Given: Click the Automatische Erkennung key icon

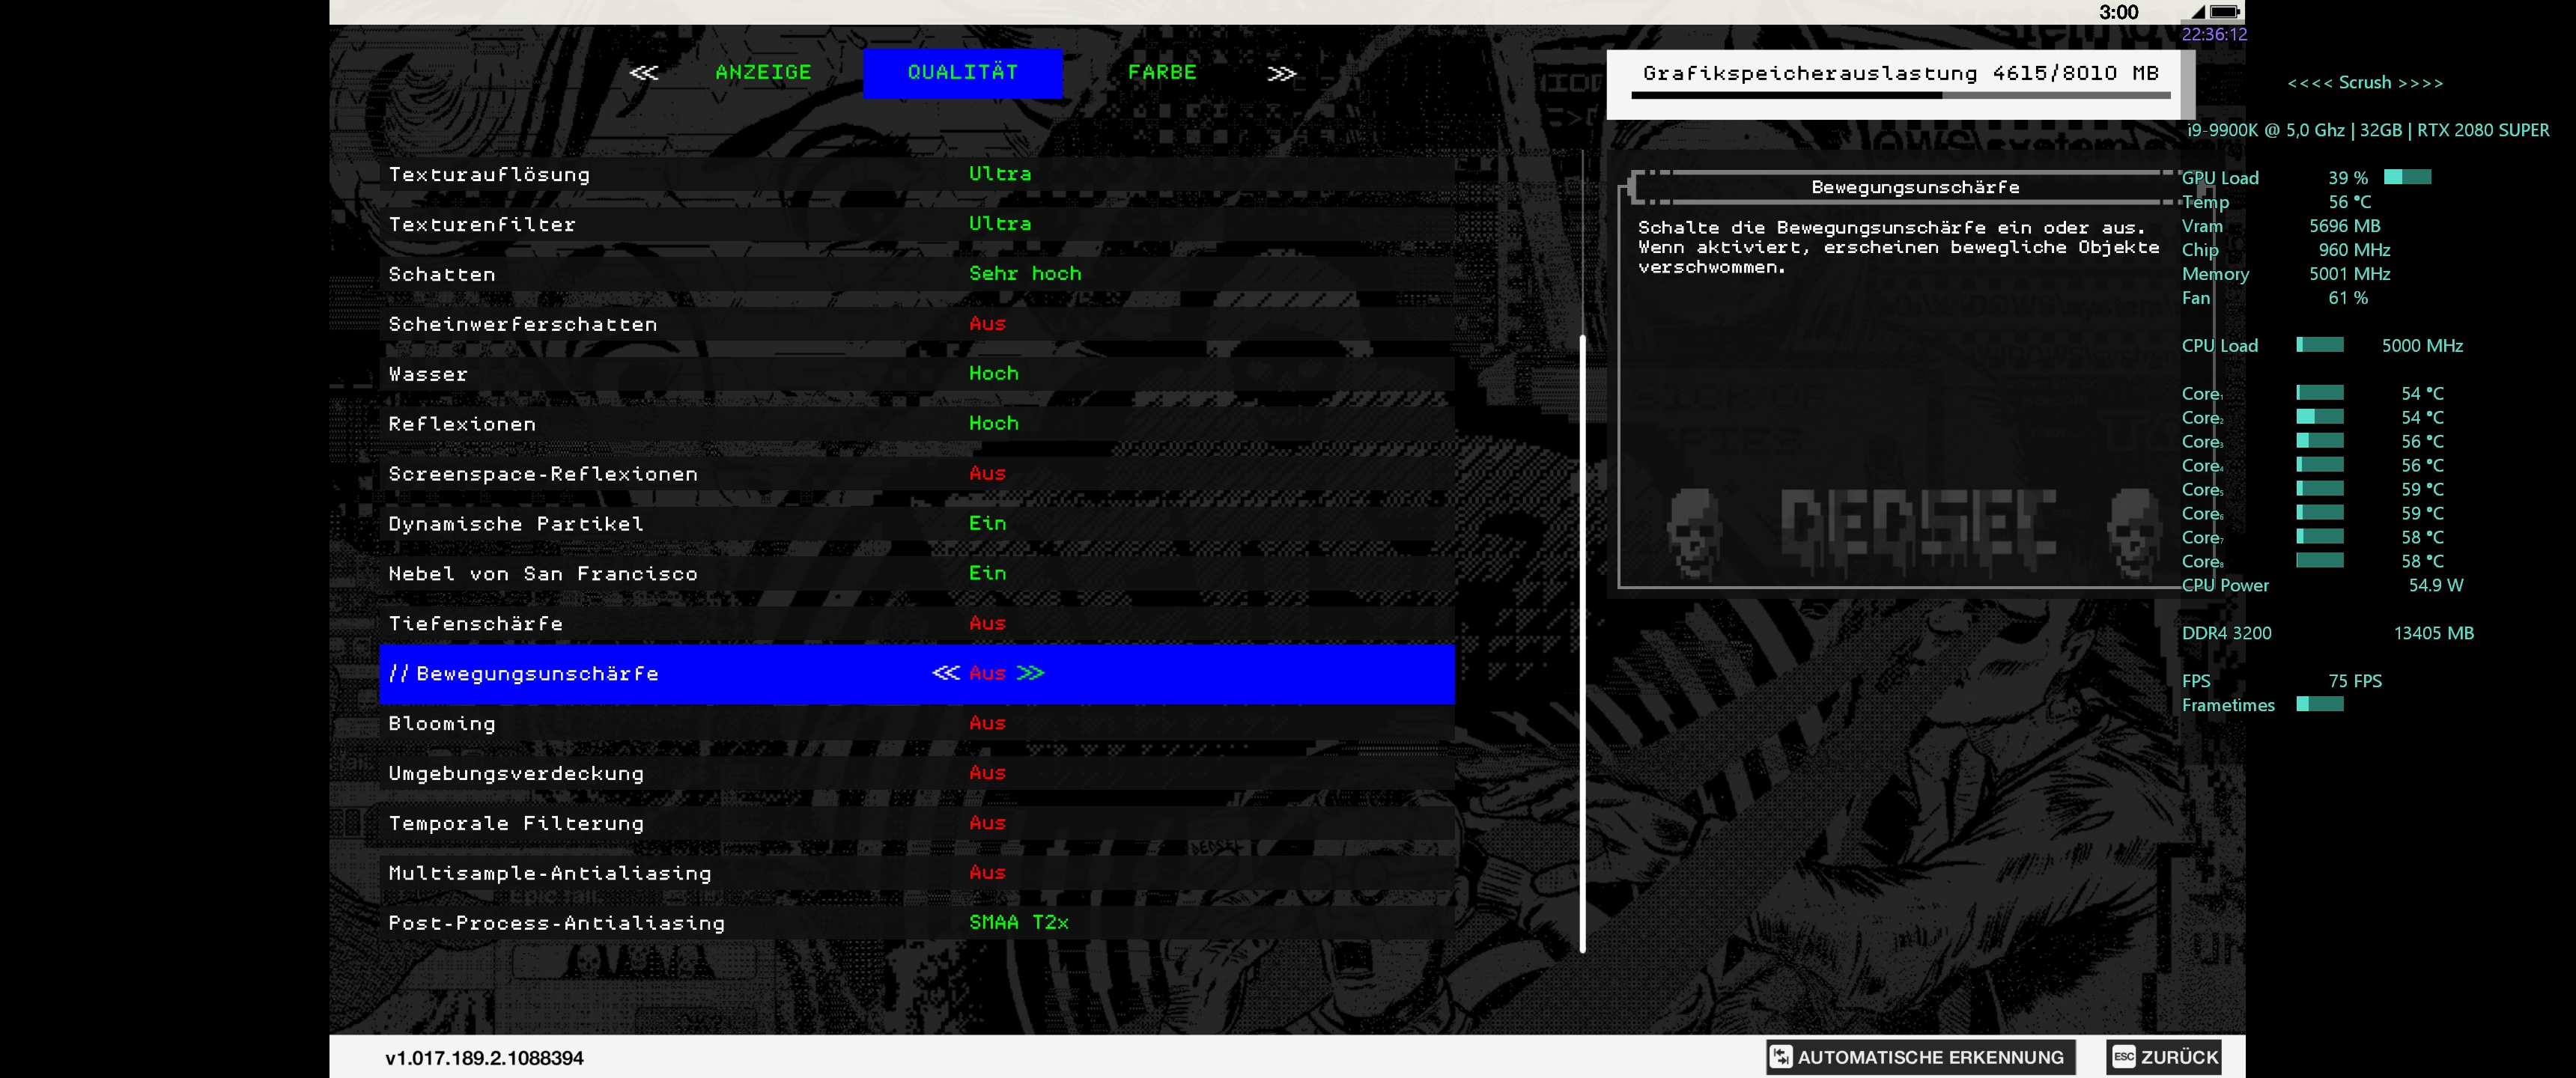Looking at the screenshot, I should point(1780,1057).
